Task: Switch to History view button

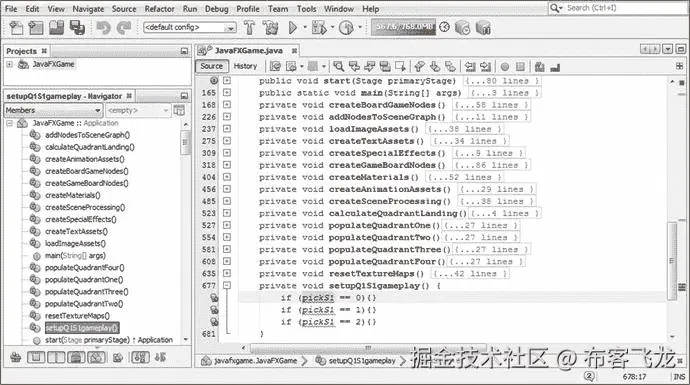Action: (245, 66)
